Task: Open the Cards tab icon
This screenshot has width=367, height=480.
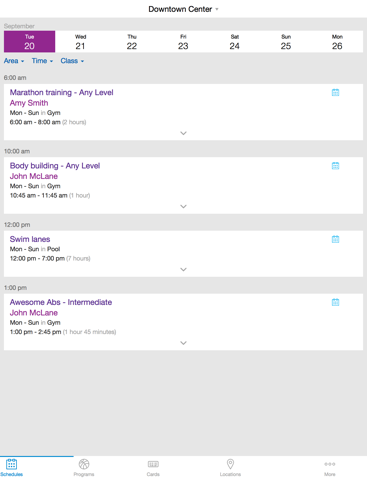Action: 153,464
